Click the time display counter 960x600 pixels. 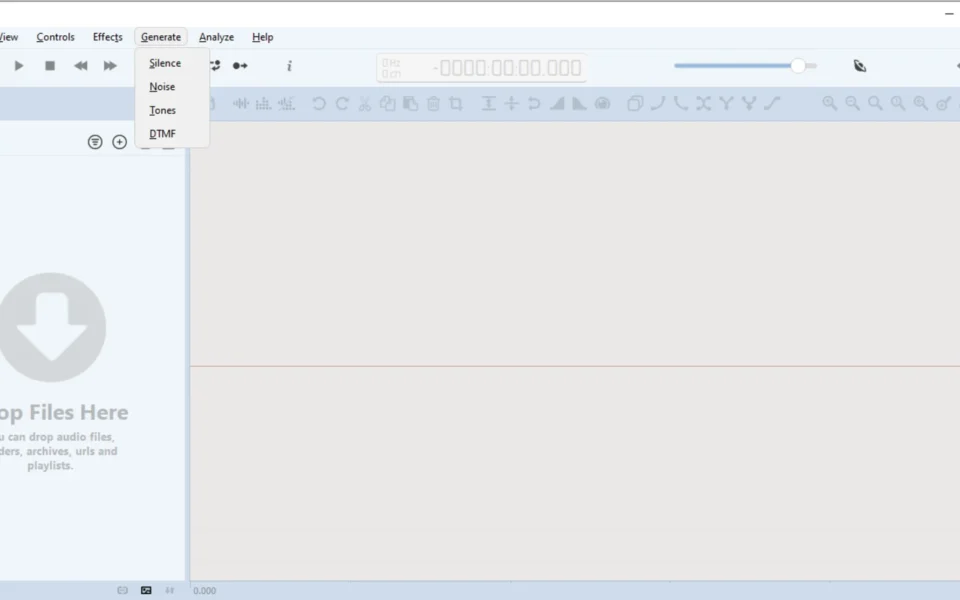point(482,67)
